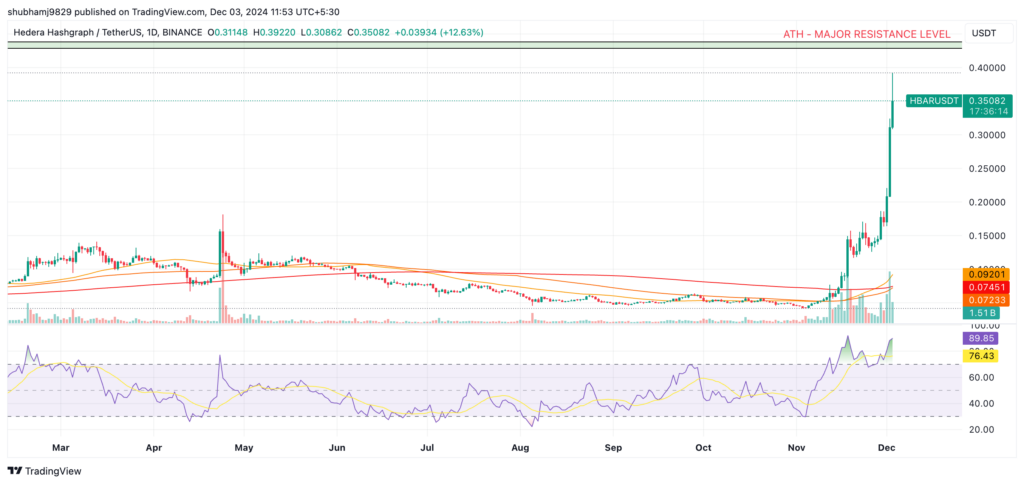Click the USDT currency label
The height and width of the screenshot is (484, 1024).
(x=984, y=33)
